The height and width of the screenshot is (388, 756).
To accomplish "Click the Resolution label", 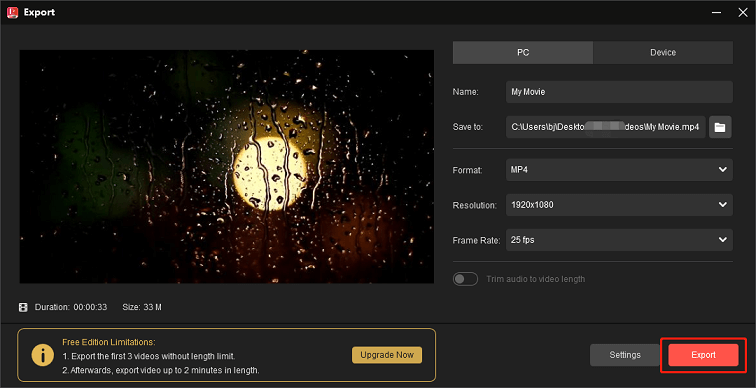I will pyautogui.click(x=474, y=205).
